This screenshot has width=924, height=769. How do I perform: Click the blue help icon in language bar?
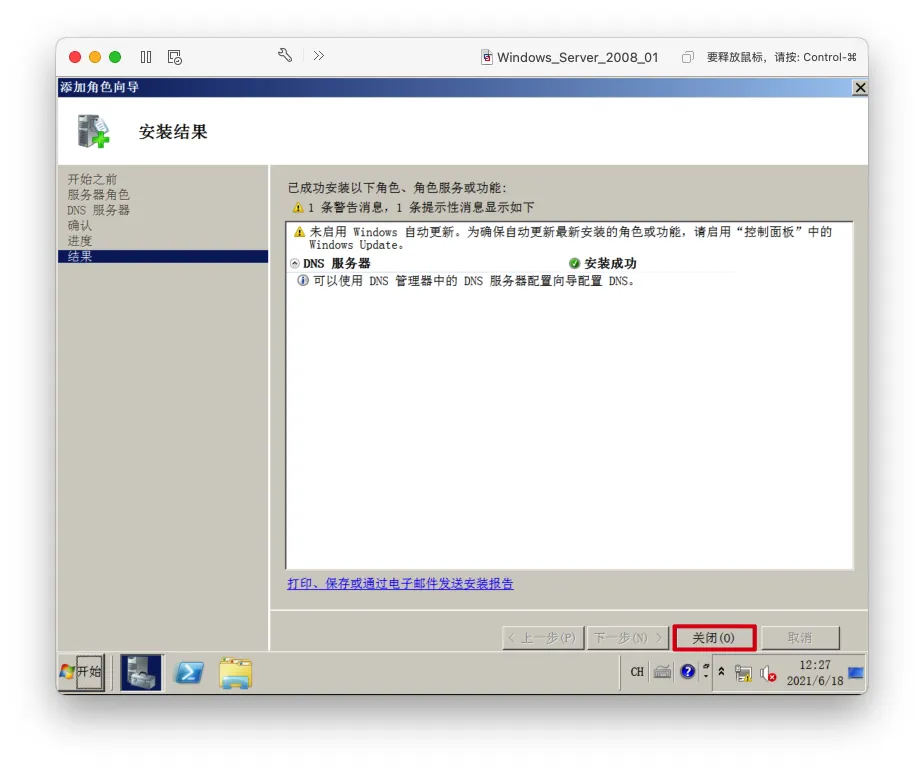[x=688, y=672]
